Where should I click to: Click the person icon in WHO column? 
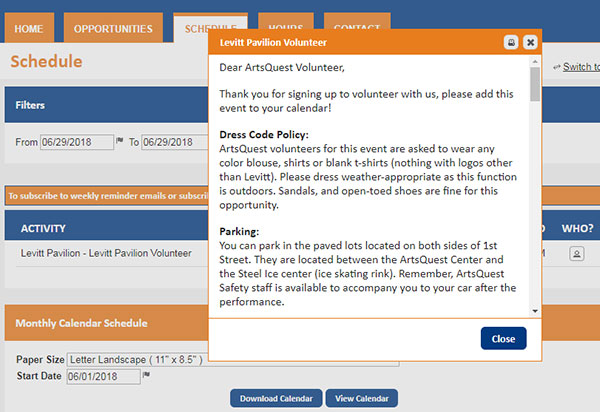click(x=577, y=253)
